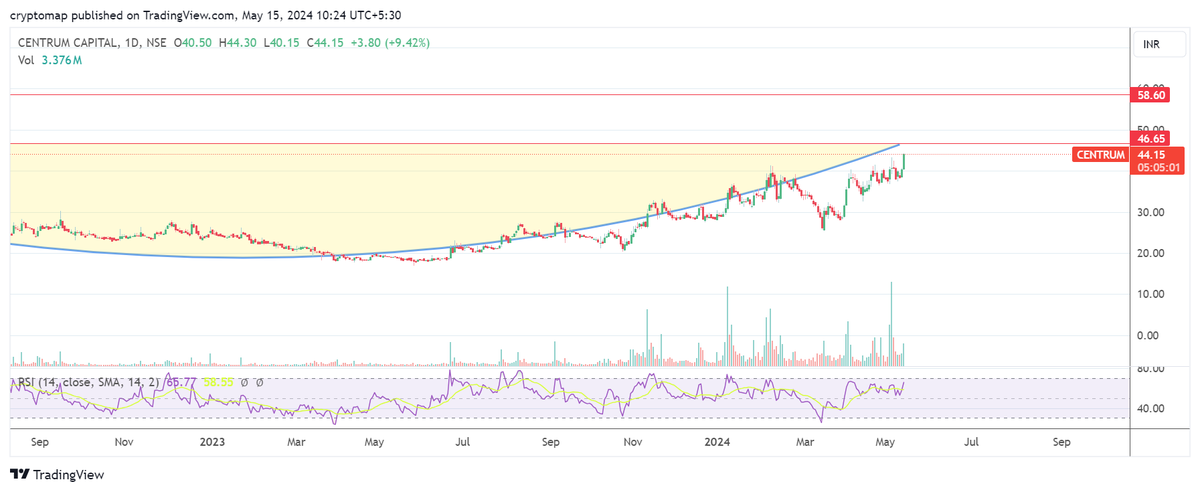Click the 20.00 price scale label
This screenshot has height=492, width=1200.
coord(1151,253)
